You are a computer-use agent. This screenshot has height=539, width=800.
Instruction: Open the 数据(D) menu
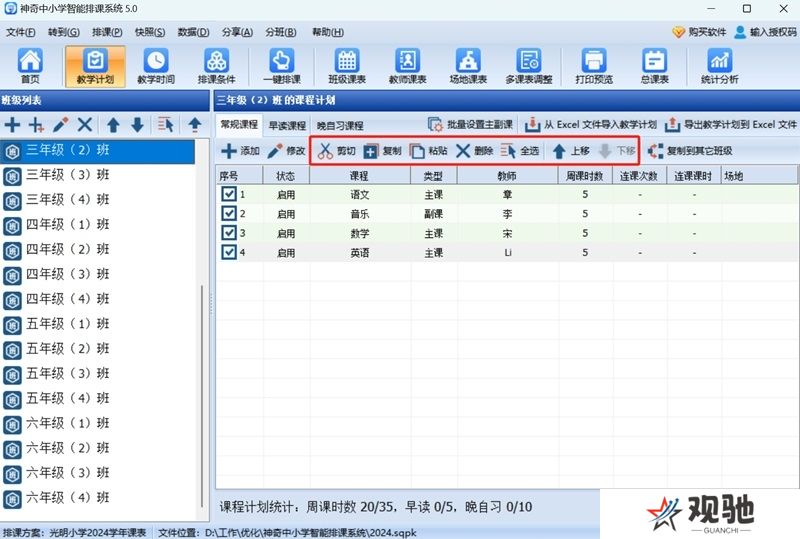(193, 32)
